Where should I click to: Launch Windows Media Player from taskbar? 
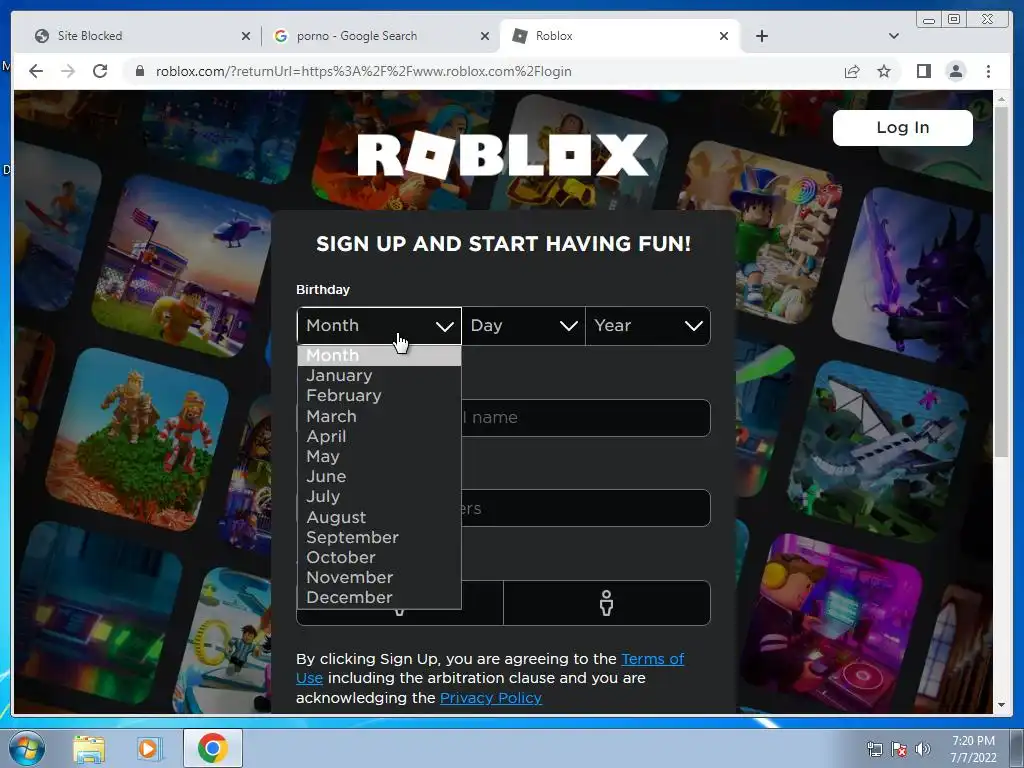pos(148,749)
